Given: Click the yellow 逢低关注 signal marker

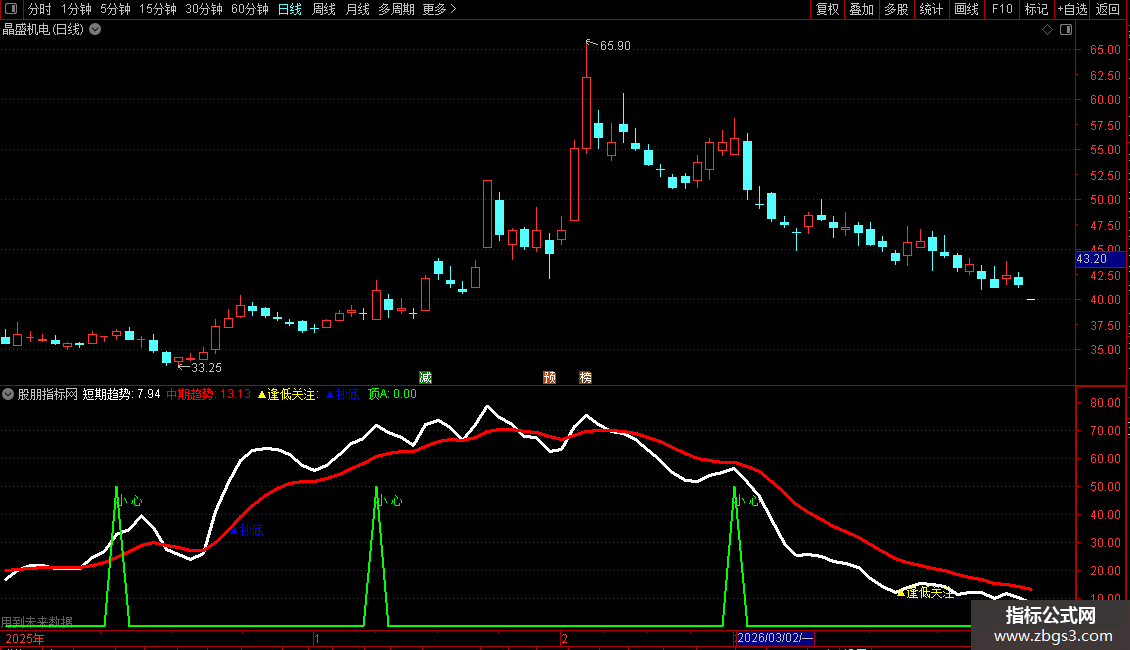Looking at the screenshot, I should coord(901,593).
